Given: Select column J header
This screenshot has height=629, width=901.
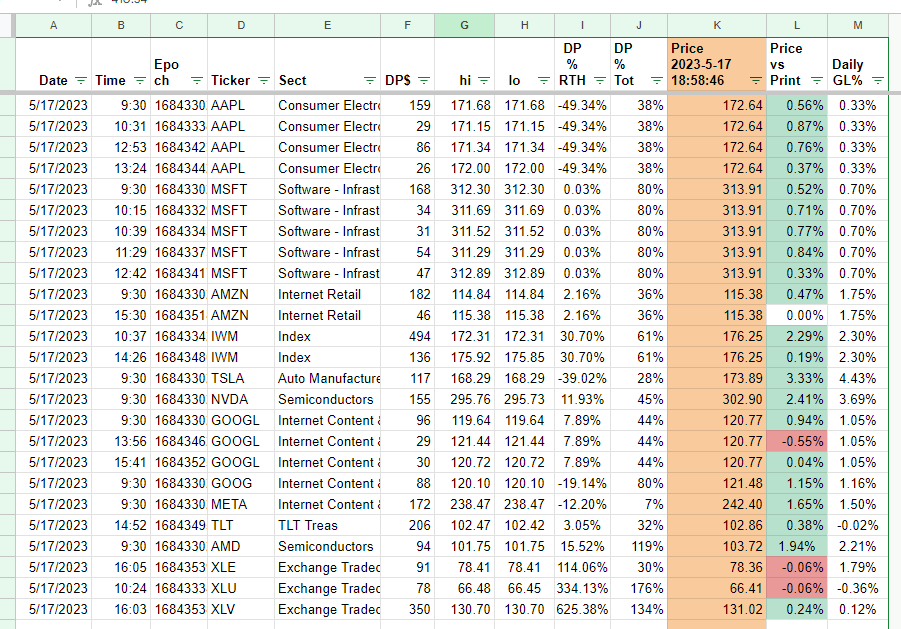Looking at the screenshot, I should point(638,25).
